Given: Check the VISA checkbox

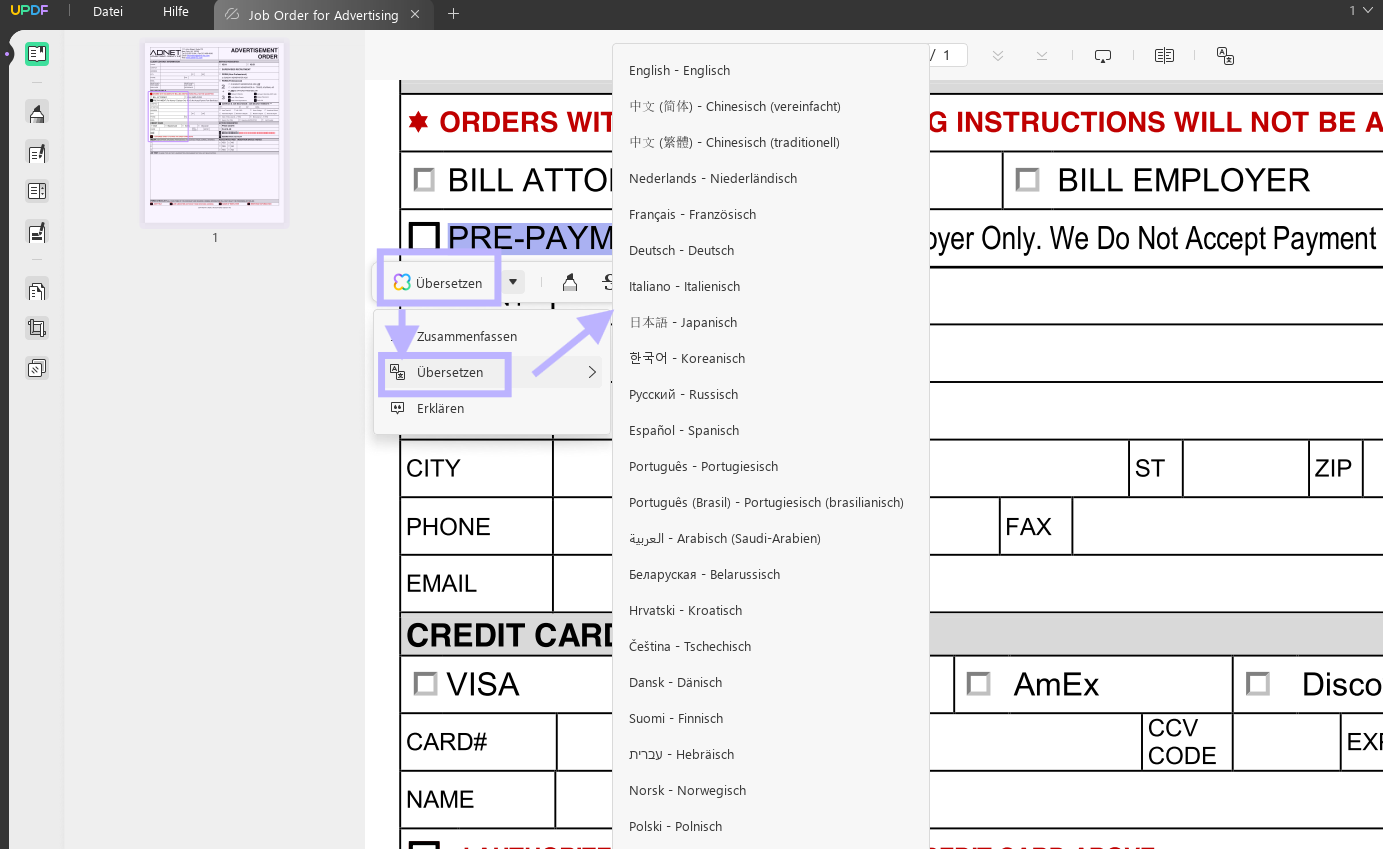Looking at the screenshot, I should pyautogui.click(x=425, y=684).
